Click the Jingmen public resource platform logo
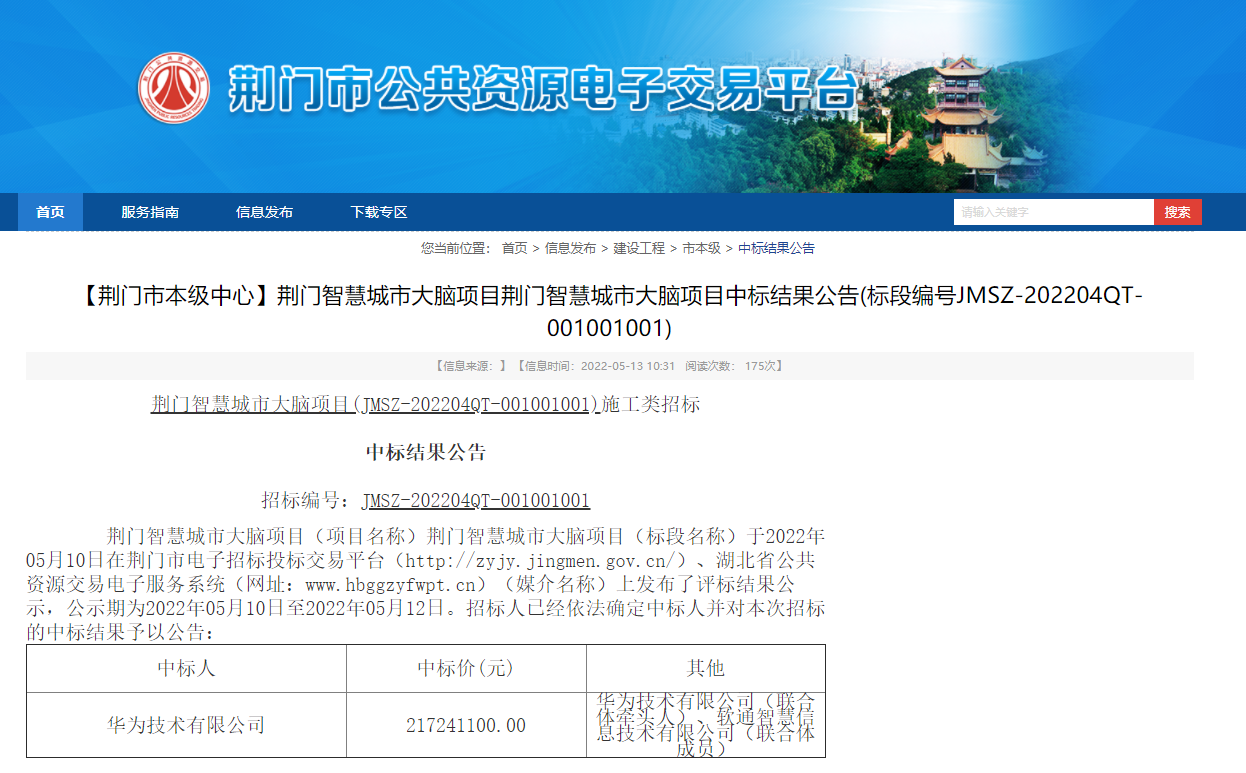 (x=174, y=87)
